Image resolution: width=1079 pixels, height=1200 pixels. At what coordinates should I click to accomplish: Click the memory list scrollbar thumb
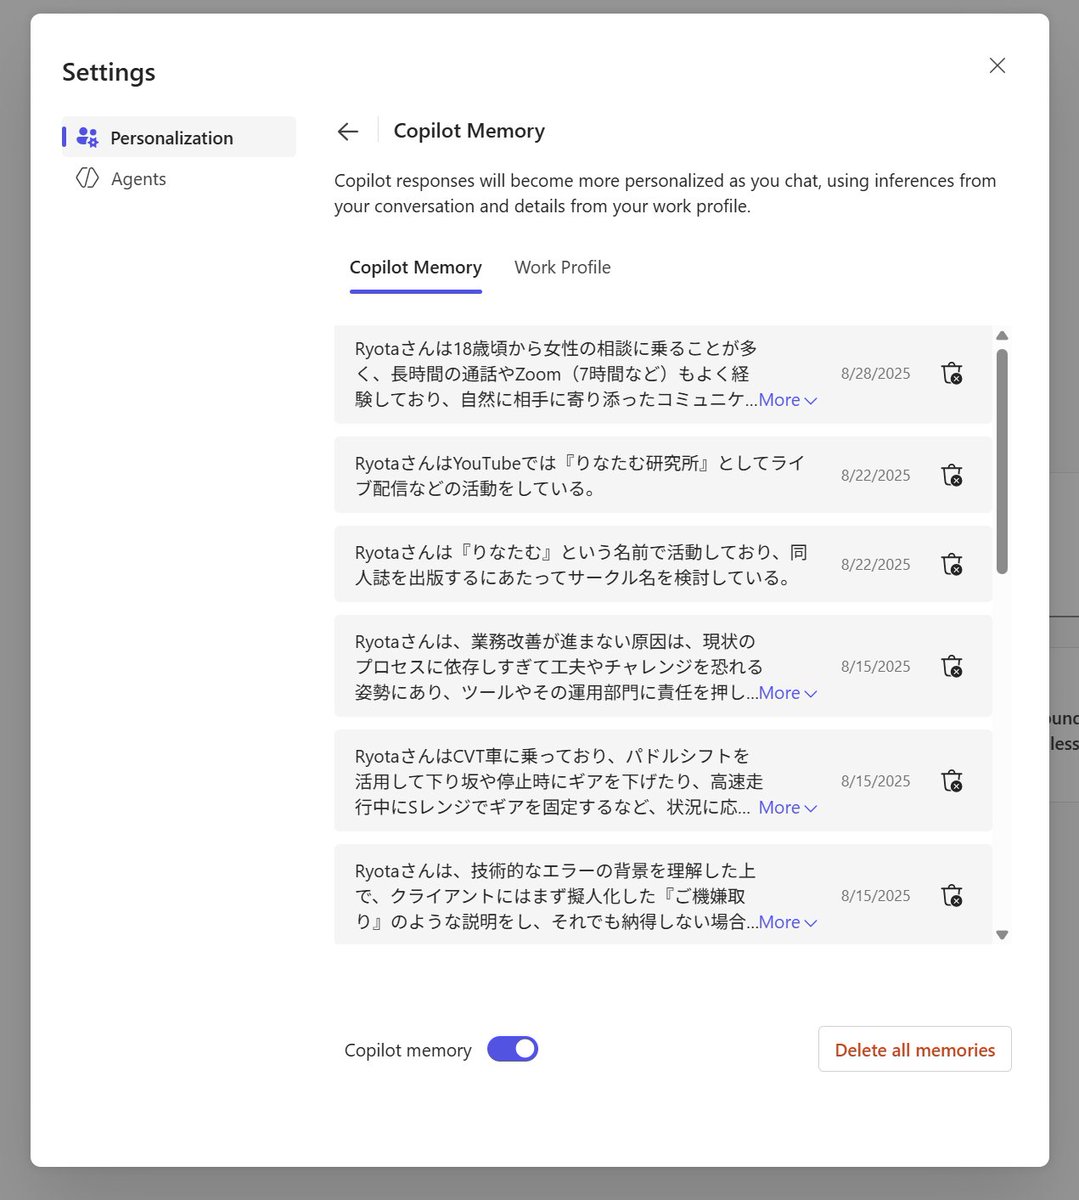(x=1002, y=461)
